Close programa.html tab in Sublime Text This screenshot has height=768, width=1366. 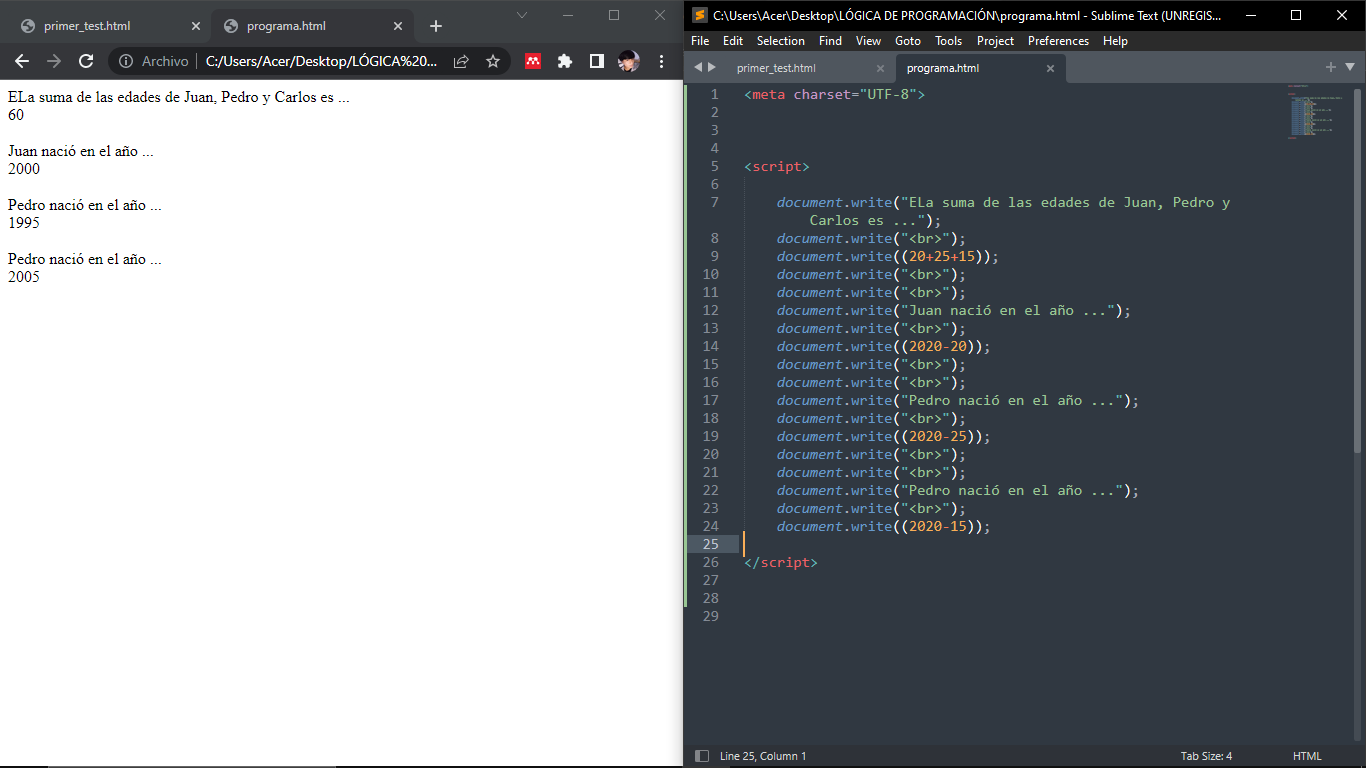[x=1050, y=68]
